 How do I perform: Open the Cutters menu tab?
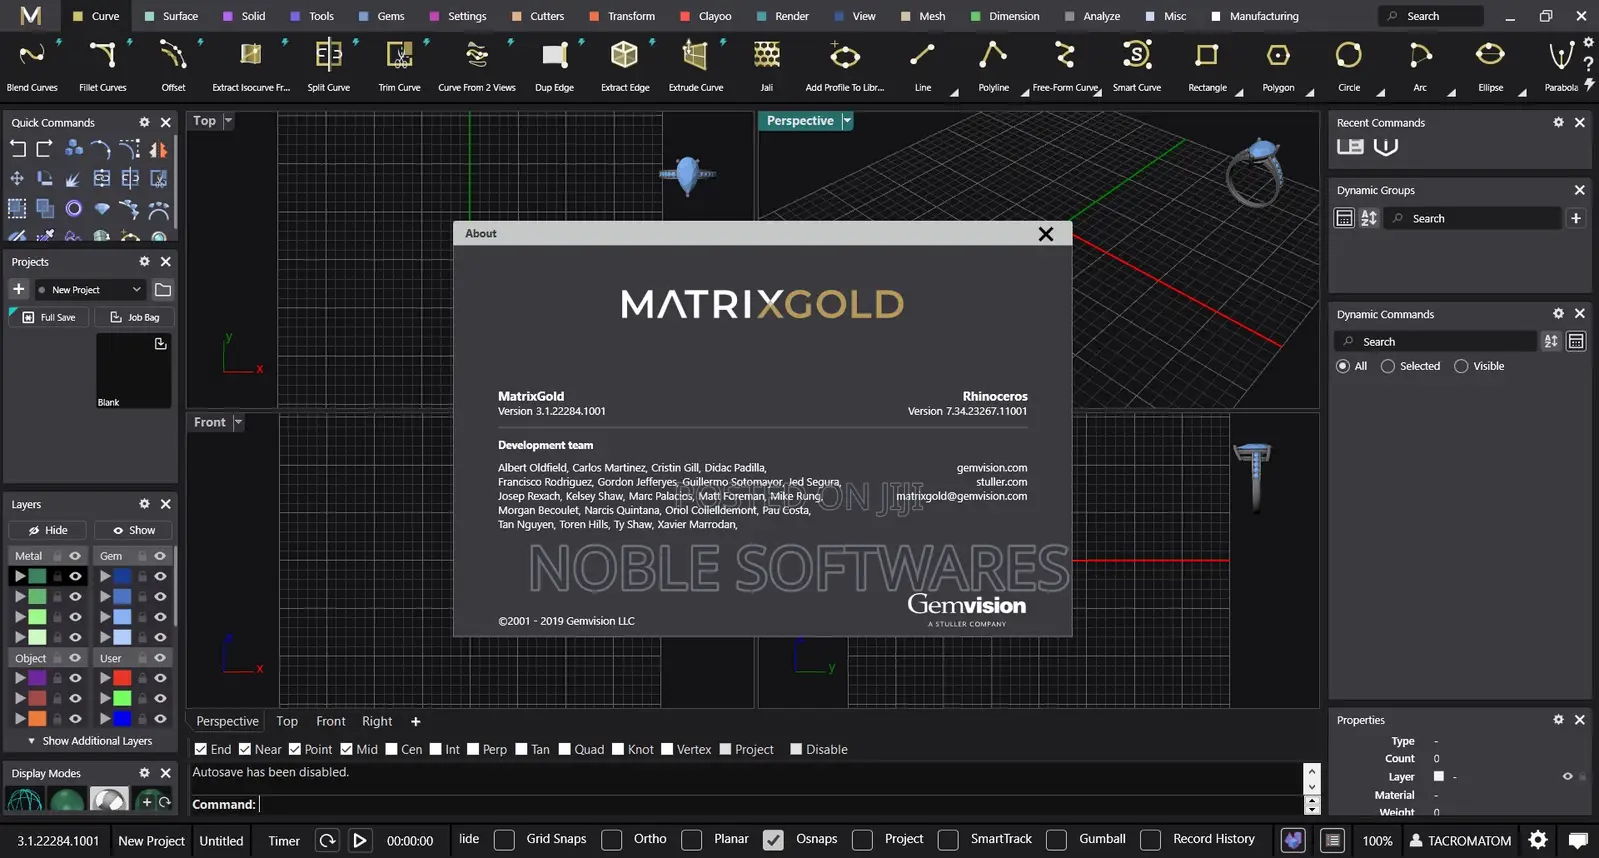click(537, 16)
